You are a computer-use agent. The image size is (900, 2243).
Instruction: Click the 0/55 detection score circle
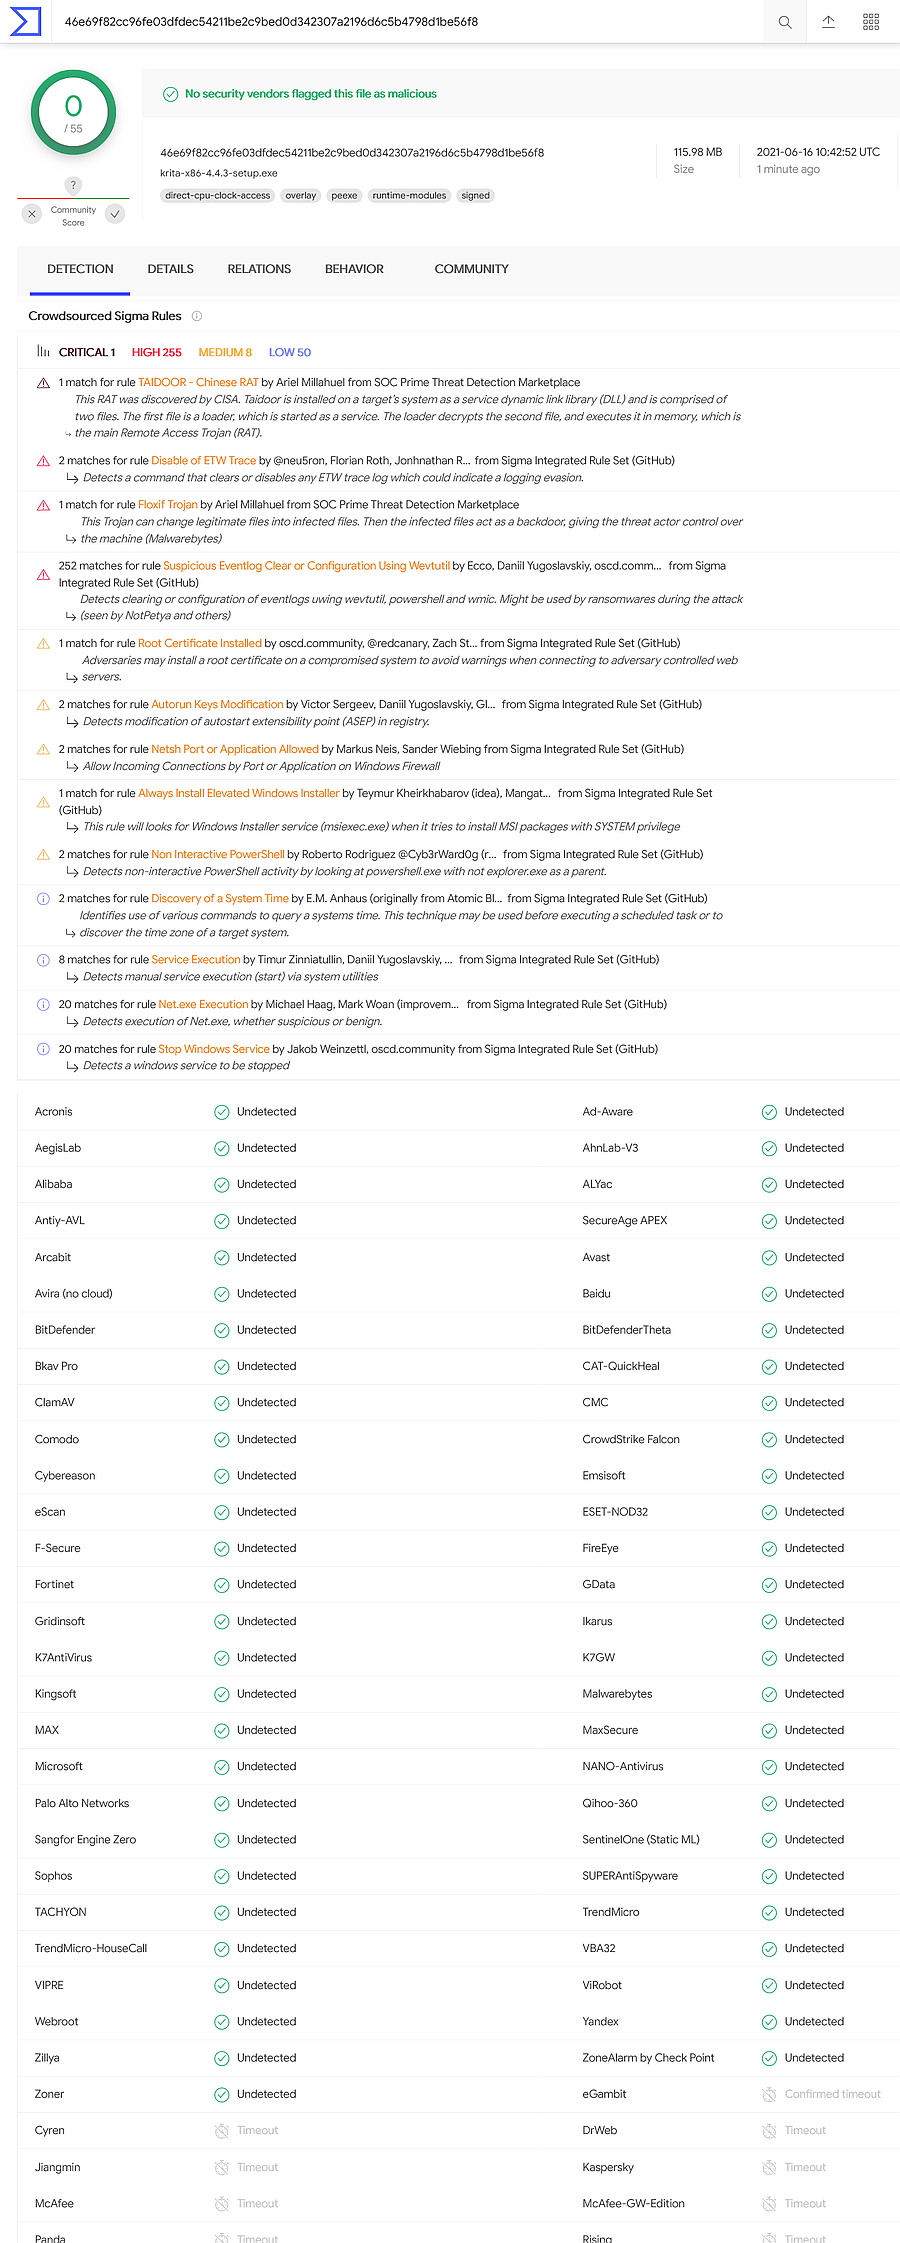click(x=73, y=113)
